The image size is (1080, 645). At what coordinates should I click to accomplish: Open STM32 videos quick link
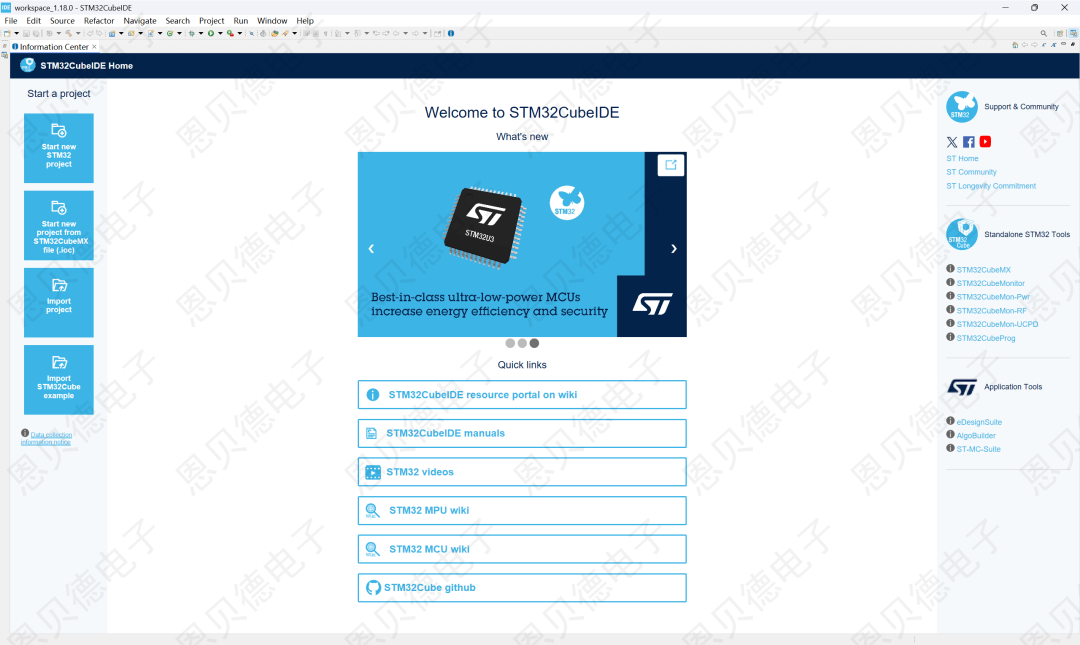click(522, 472)
